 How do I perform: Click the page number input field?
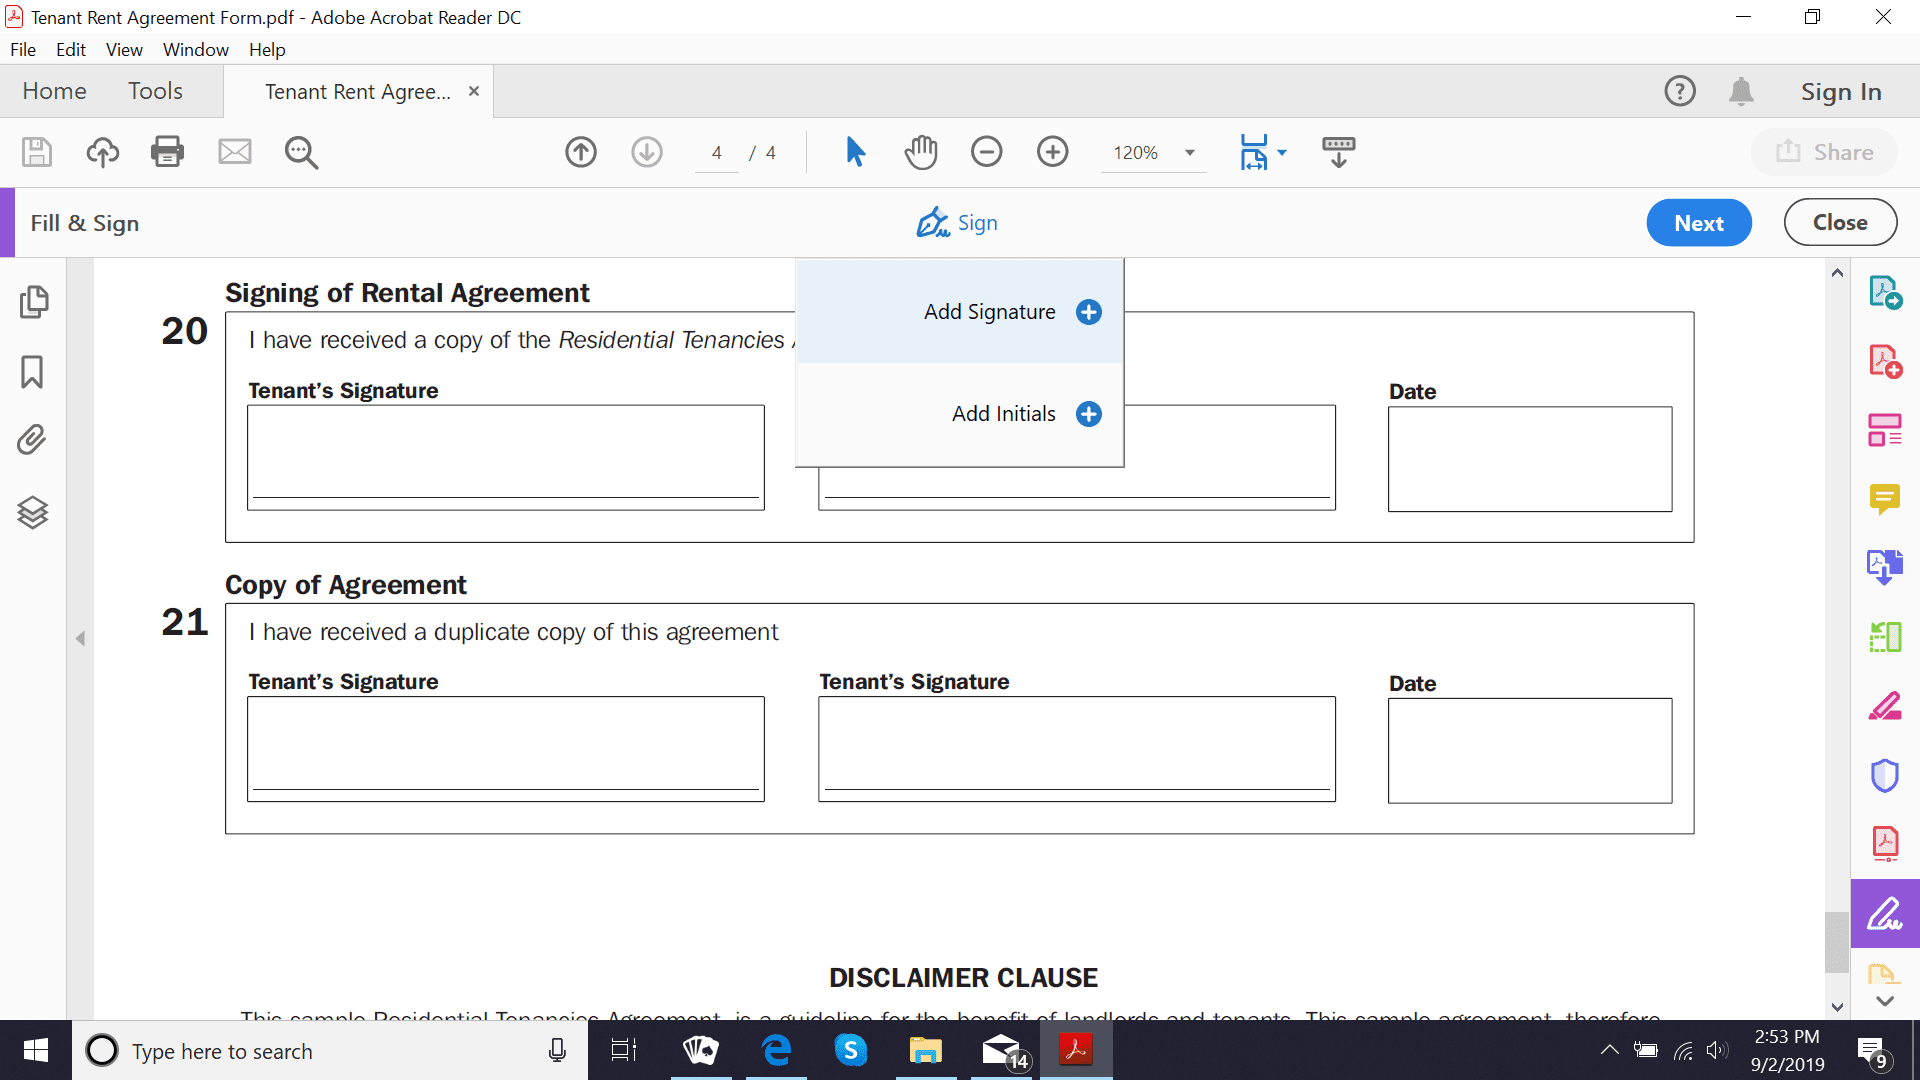click(x=717, y=150)
